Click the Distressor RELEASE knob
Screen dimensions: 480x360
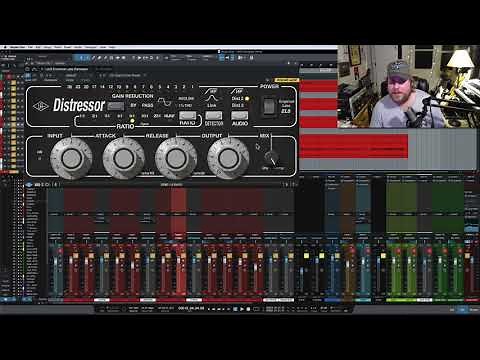click(x=176, y=158)
